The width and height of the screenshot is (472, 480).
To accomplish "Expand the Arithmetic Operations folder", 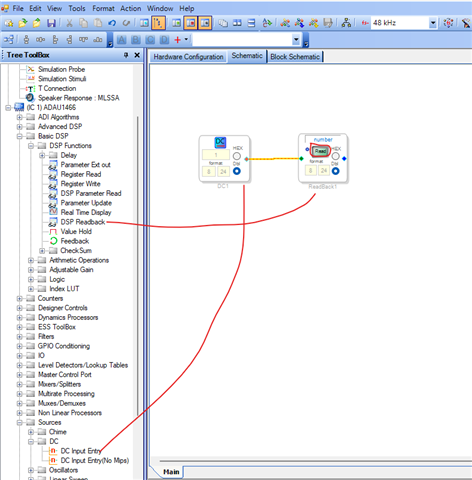I will (x=31, y=260).
